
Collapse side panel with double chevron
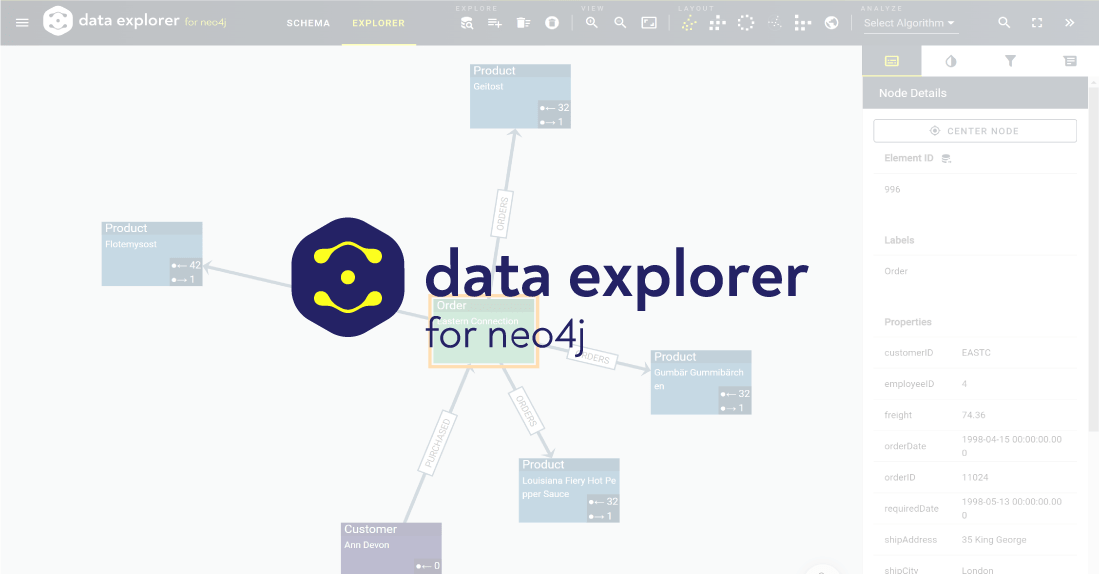click(x=1070, y=23)
